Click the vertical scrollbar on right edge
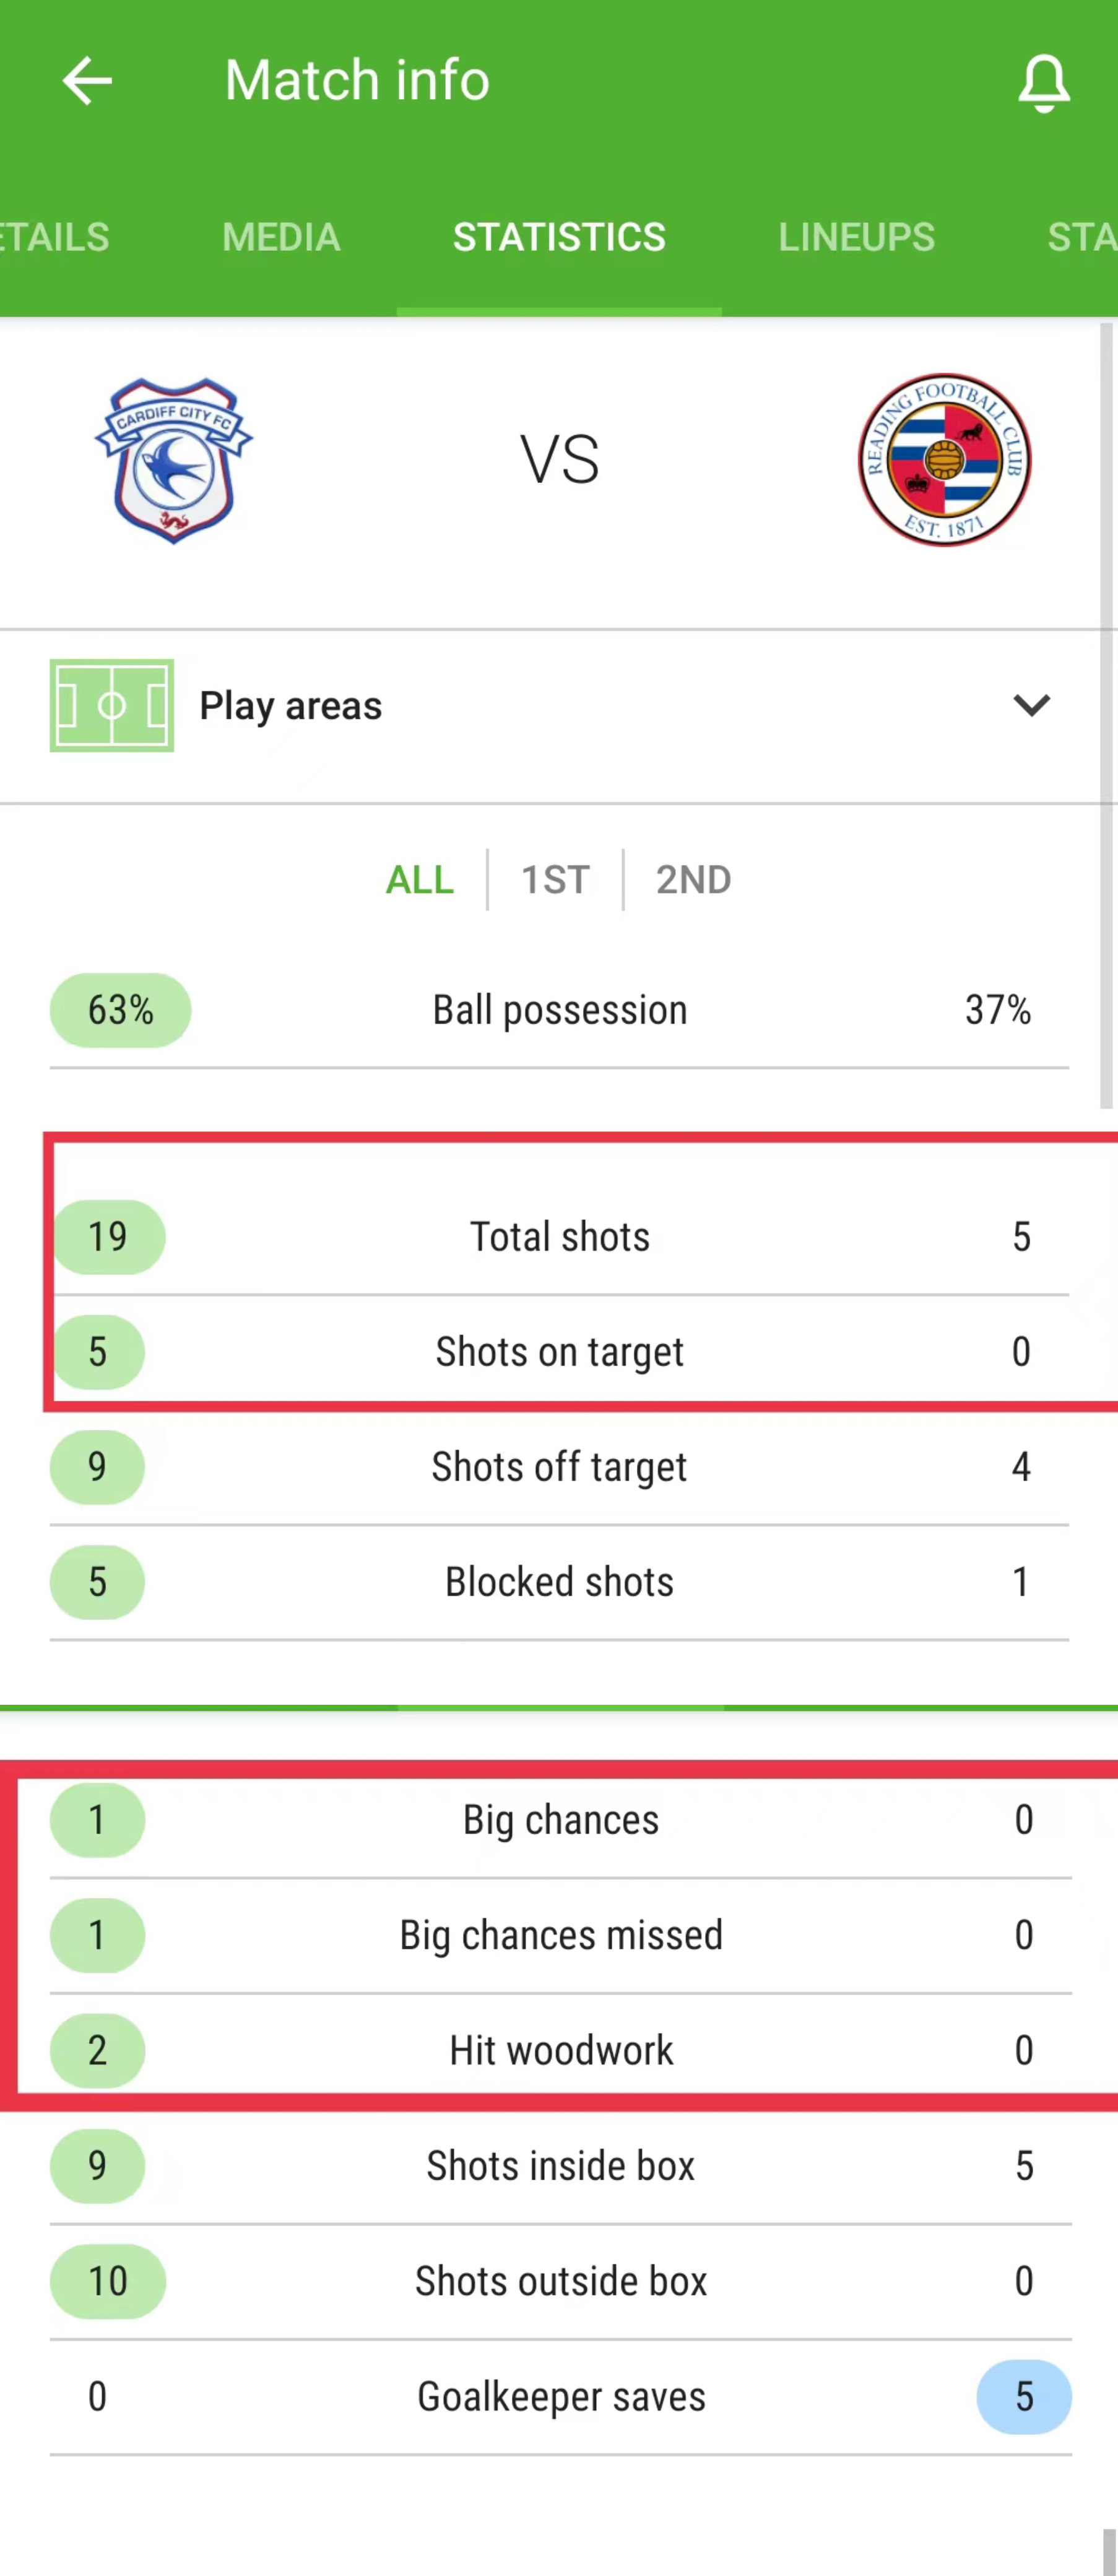Screen dimensions: 1118x2576 [x=1106, y=715]
